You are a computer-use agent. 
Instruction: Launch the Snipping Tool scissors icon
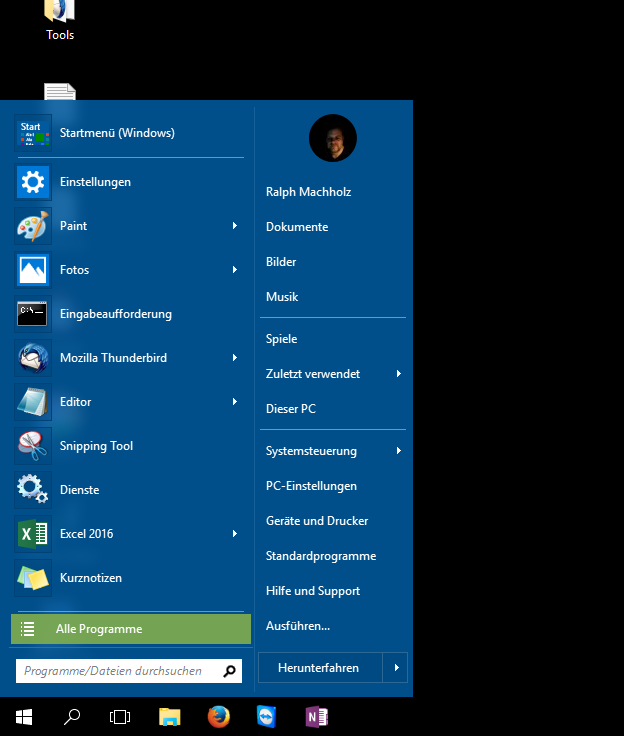coord(33,445)
